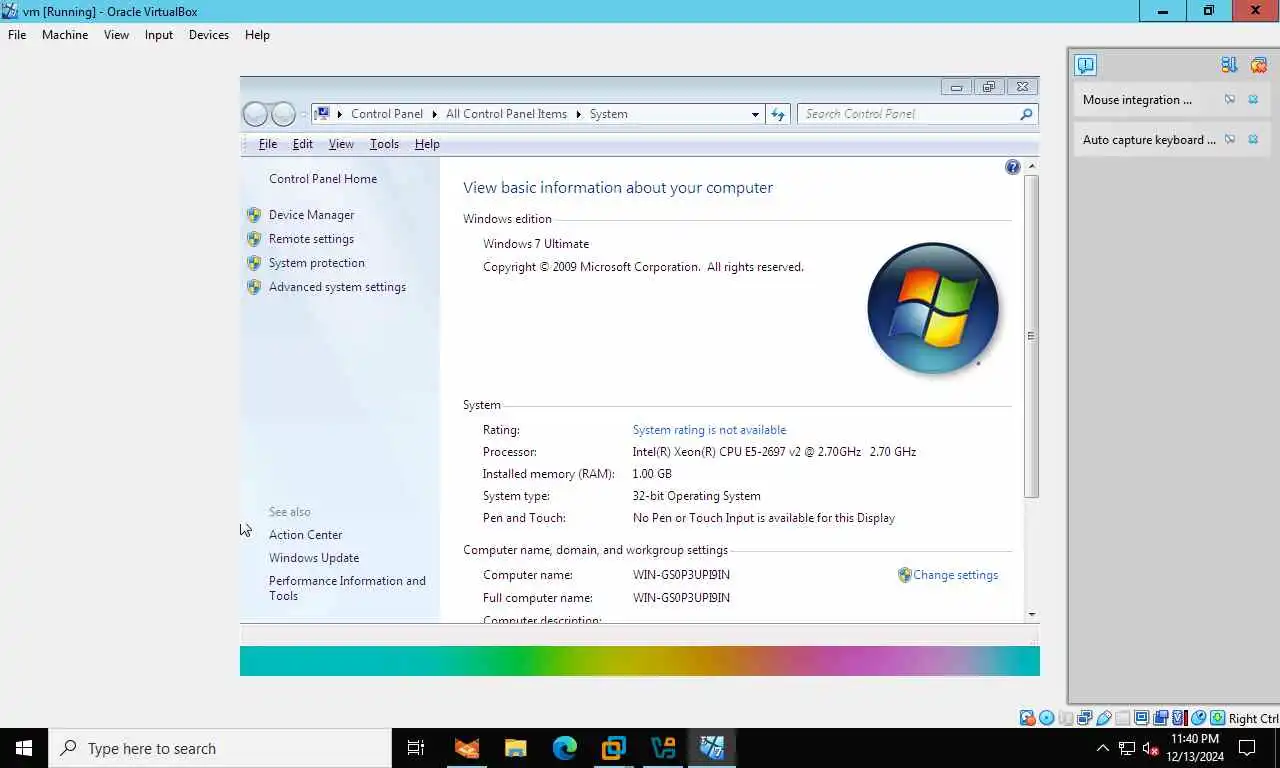Click the Windows Start button
The height and width of the screenshot is (768, 1280).
click(x=24, y=748)
